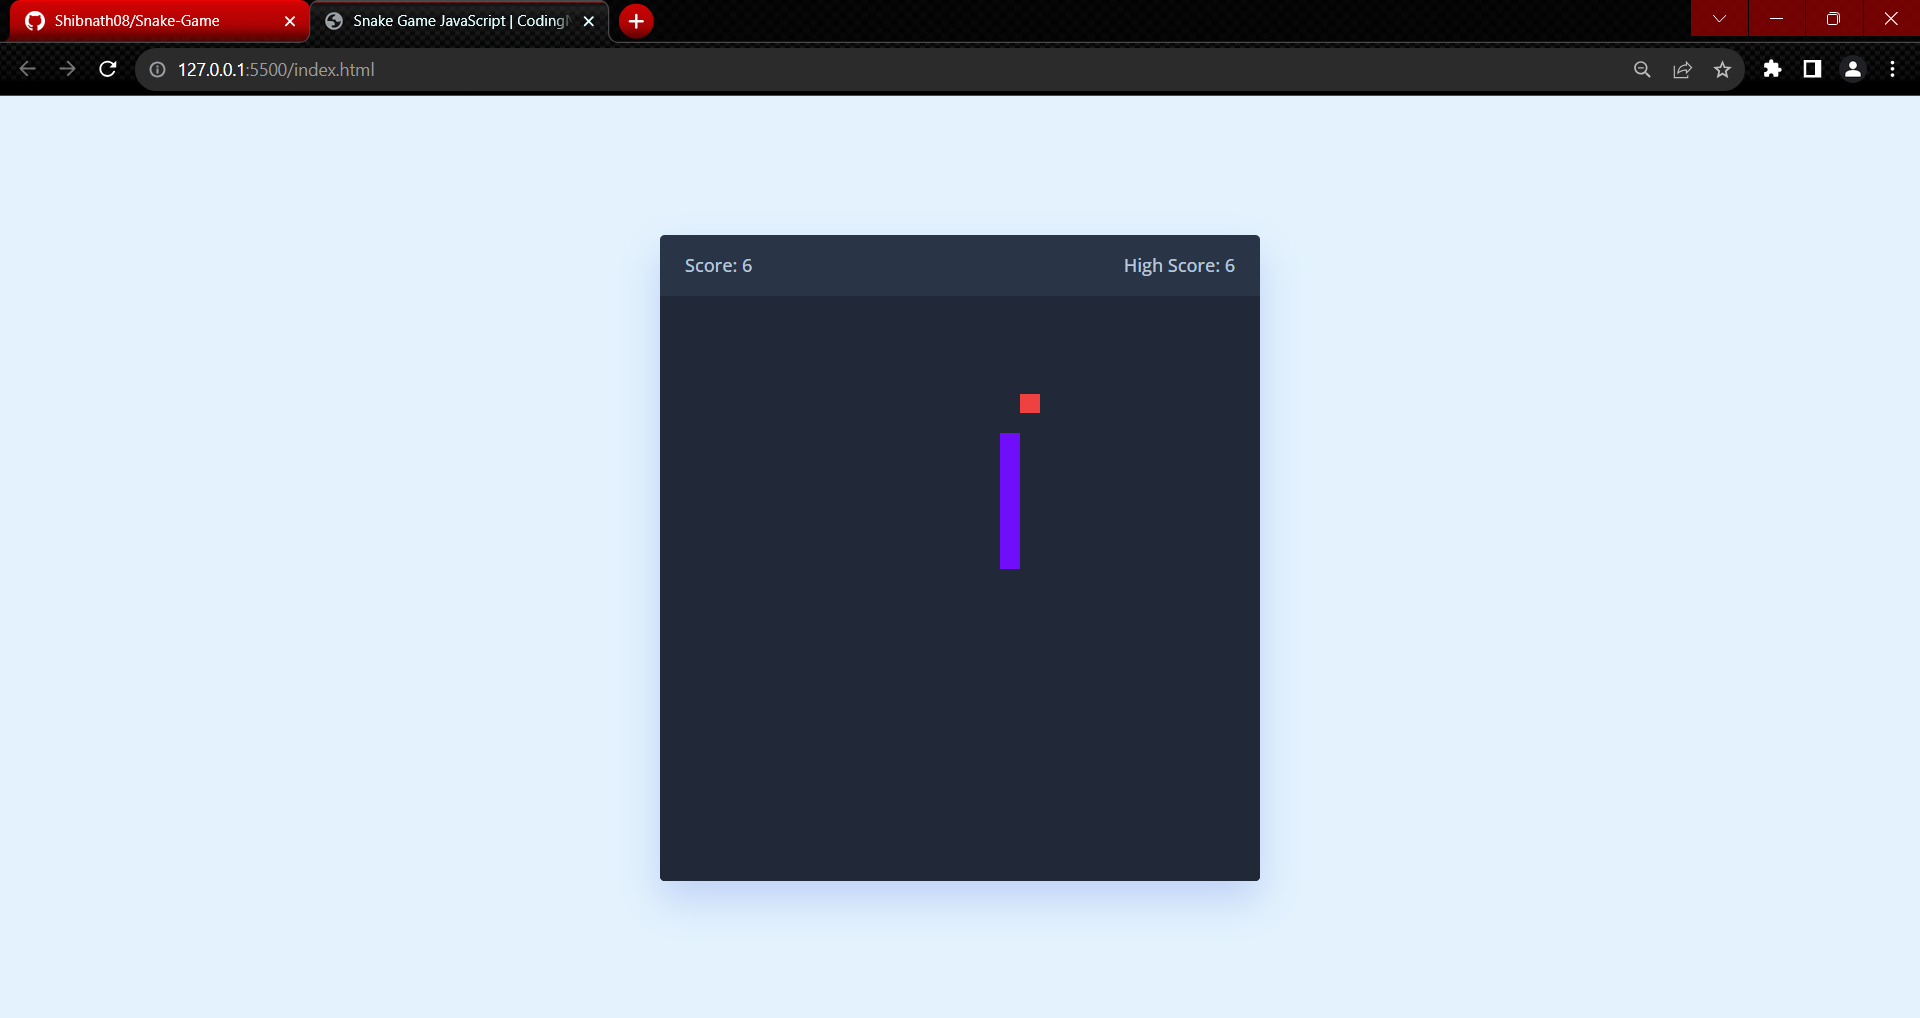Click the back navigation arrow
The image size is (1920, 1018).
[27, 69]
